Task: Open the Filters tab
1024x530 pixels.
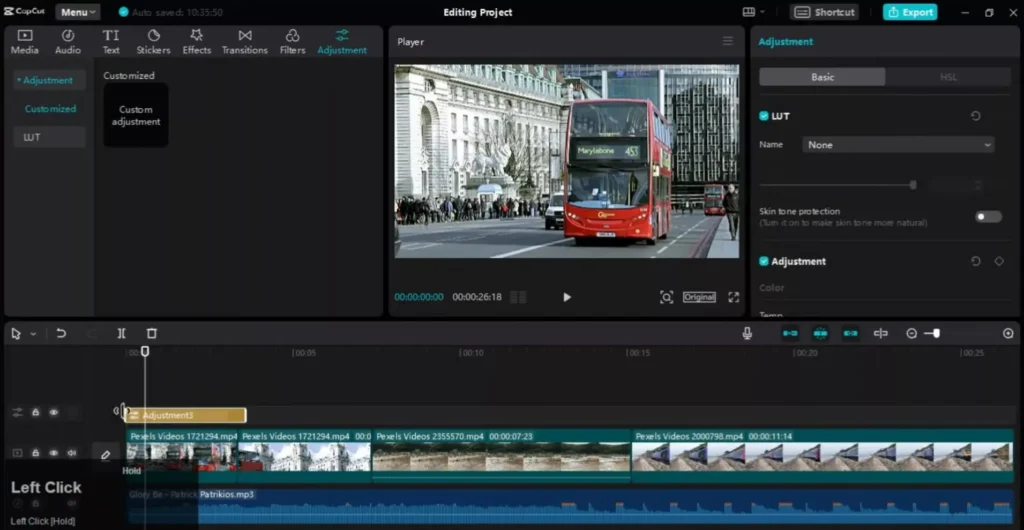Action: 293,42
